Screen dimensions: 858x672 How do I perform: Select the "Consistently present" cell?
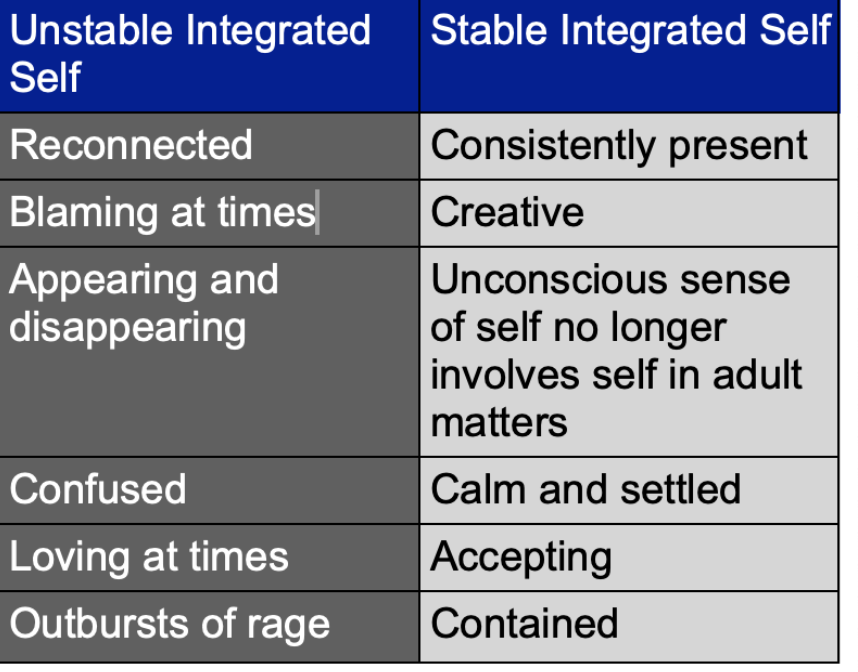630,146
